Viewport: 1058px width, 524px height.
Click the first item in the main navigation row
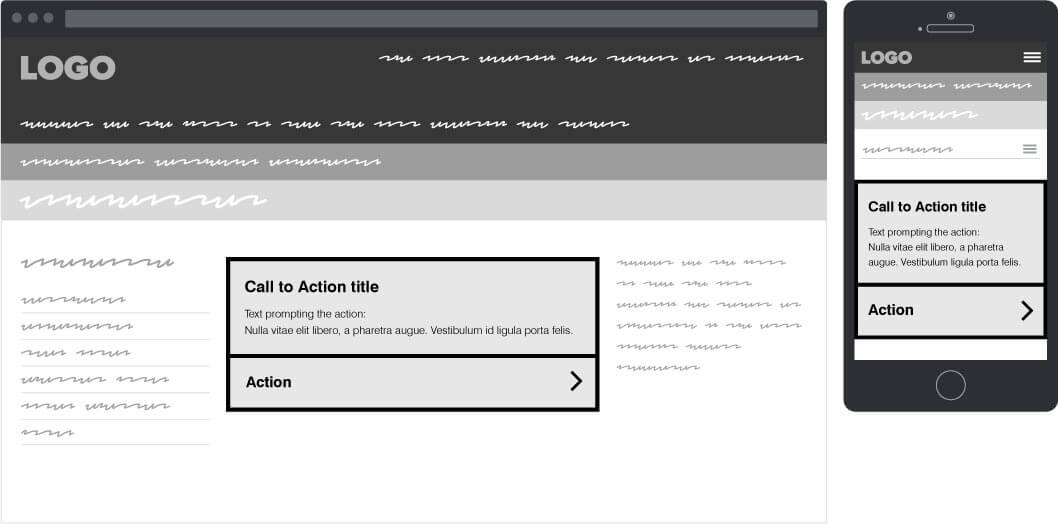[x=57, y=124]
